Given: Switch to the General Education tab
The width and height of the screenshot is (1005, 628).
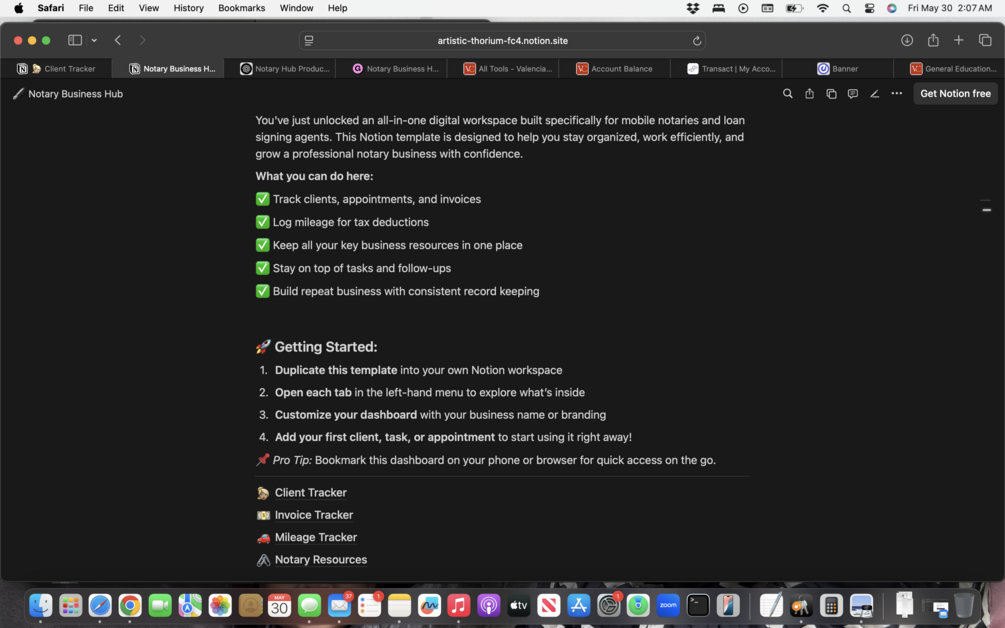Looking at the screenshot, I should [x=949, y=69].
